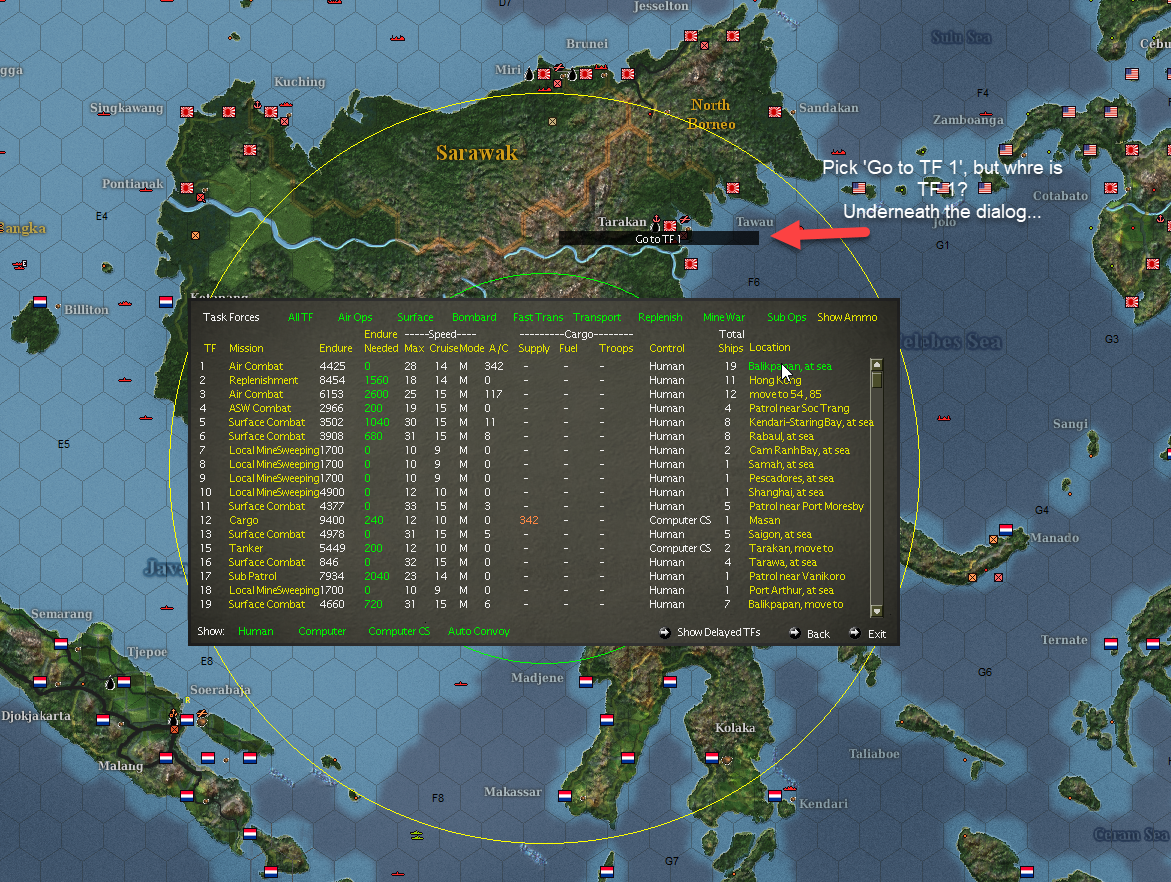The height and width of the screenshot is (882, 1171).
Task: Click location 'Pescadores, at sea'
Action: (x=791, y=479)
